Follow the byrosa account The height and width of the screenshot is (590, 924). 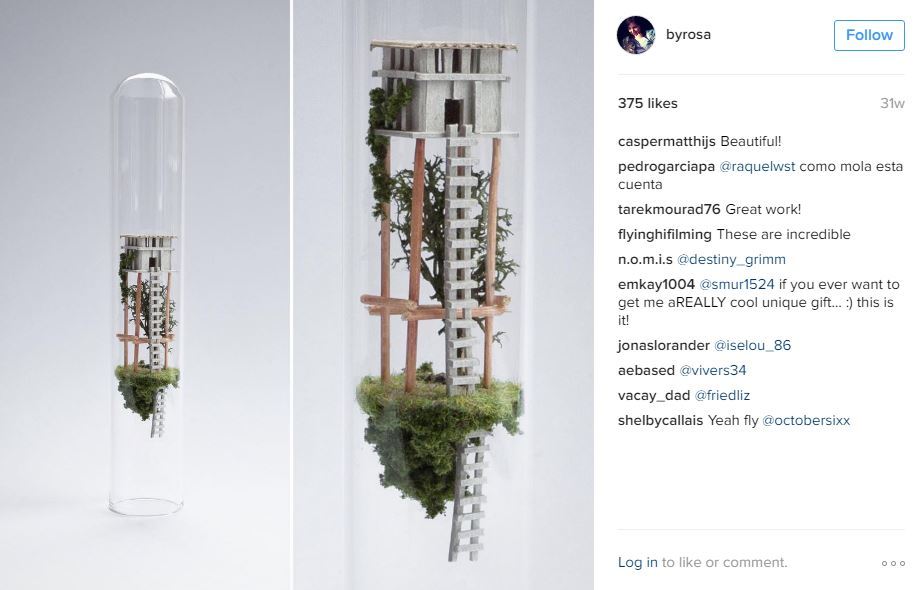pyautogui.click(x=869, y=35)
